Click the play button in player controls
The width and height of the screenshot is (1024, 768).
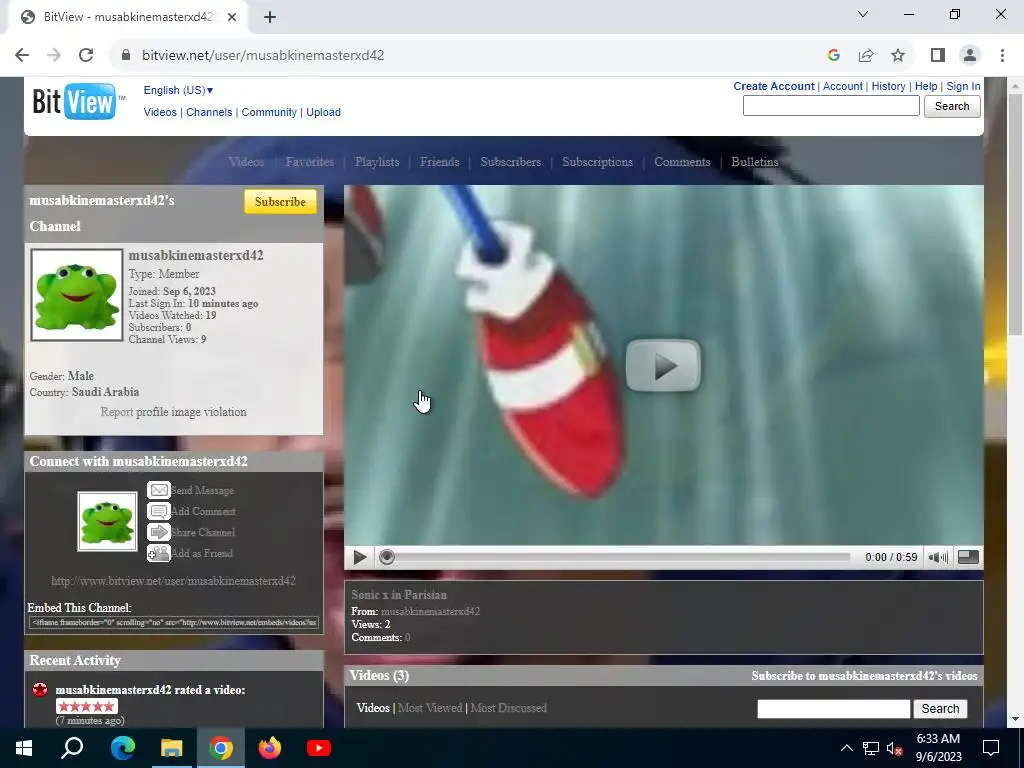click(x=359, y=557)
